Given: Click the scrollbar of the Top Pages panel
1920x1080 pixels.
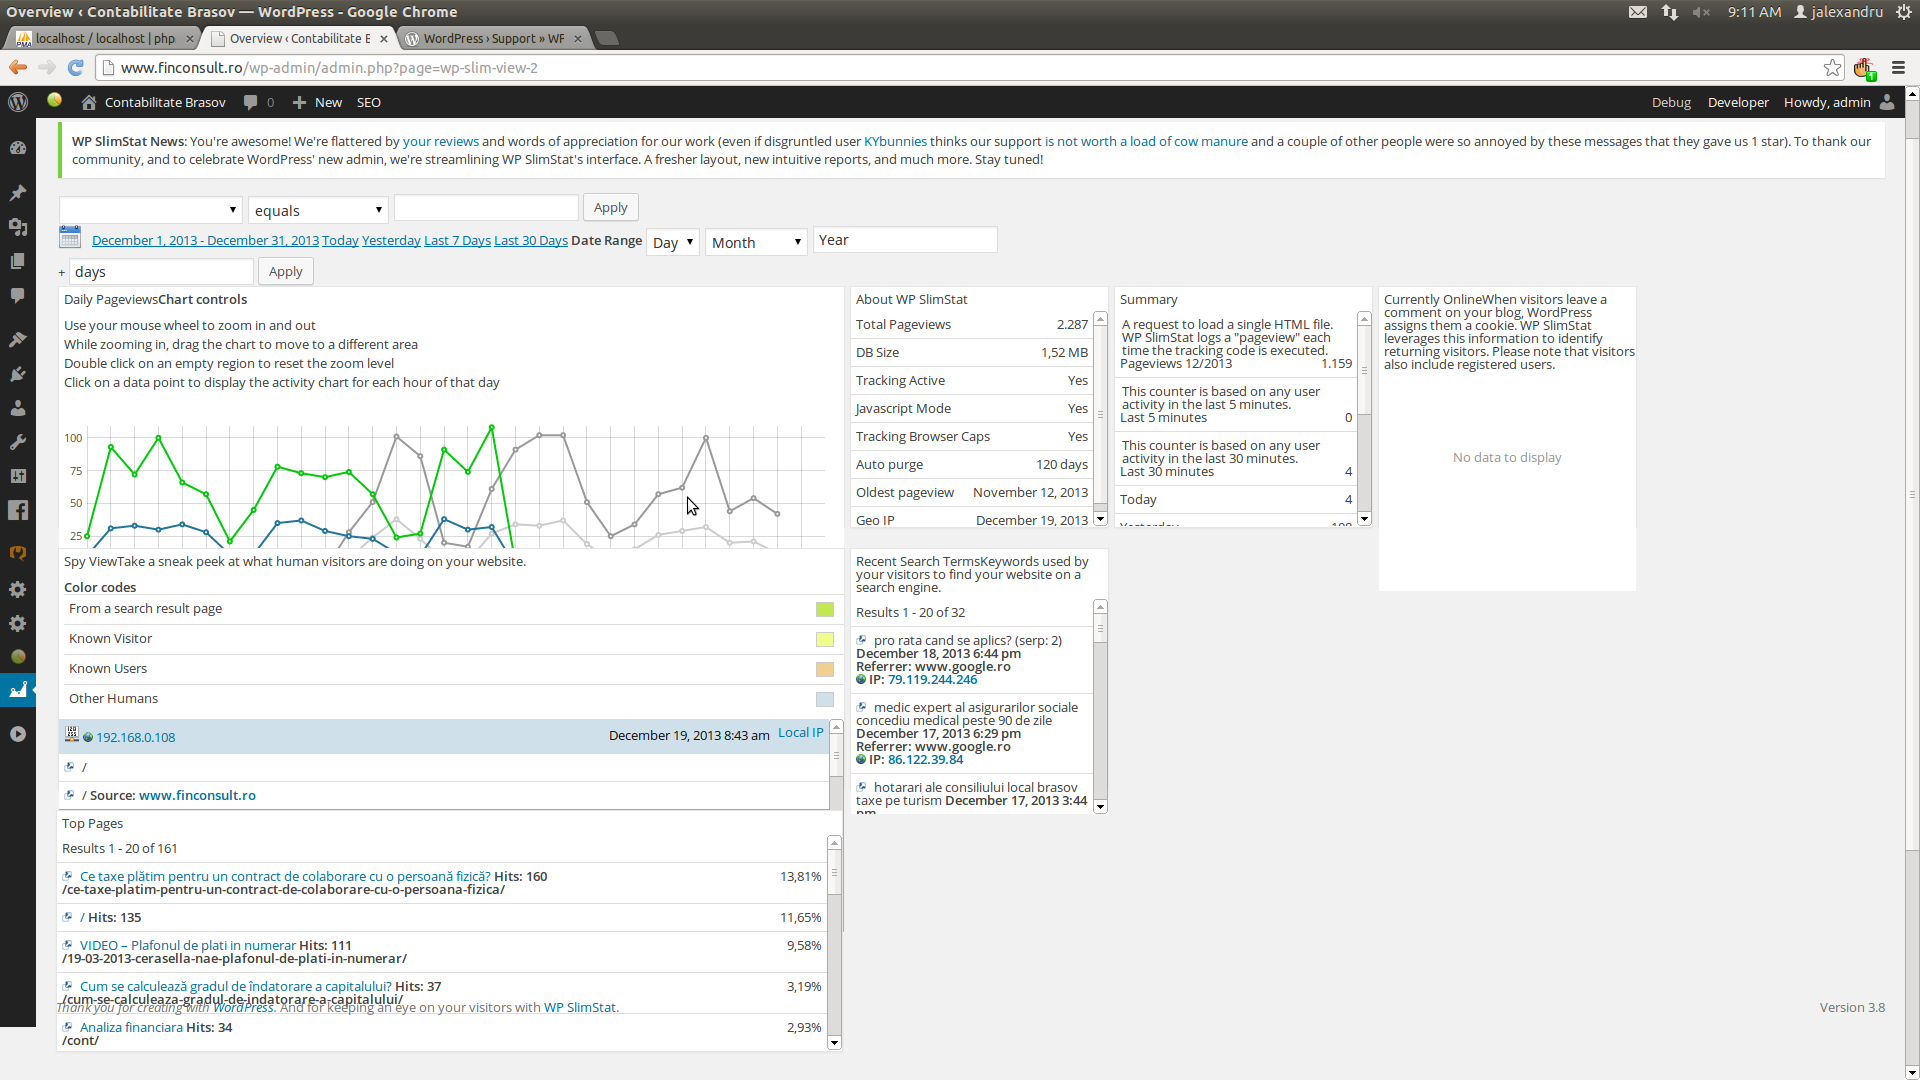Looking at the screenshot, I should tap(834, 943).
